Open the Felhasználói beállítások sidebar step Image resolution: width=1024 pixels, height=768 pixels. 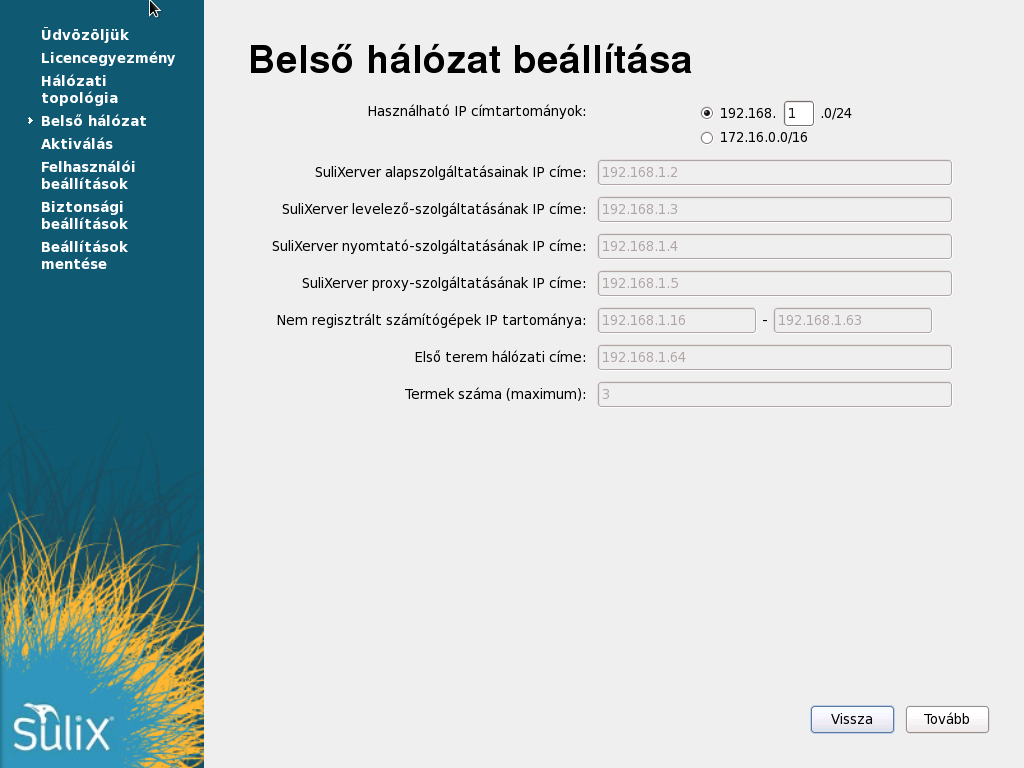coord(88,176)
